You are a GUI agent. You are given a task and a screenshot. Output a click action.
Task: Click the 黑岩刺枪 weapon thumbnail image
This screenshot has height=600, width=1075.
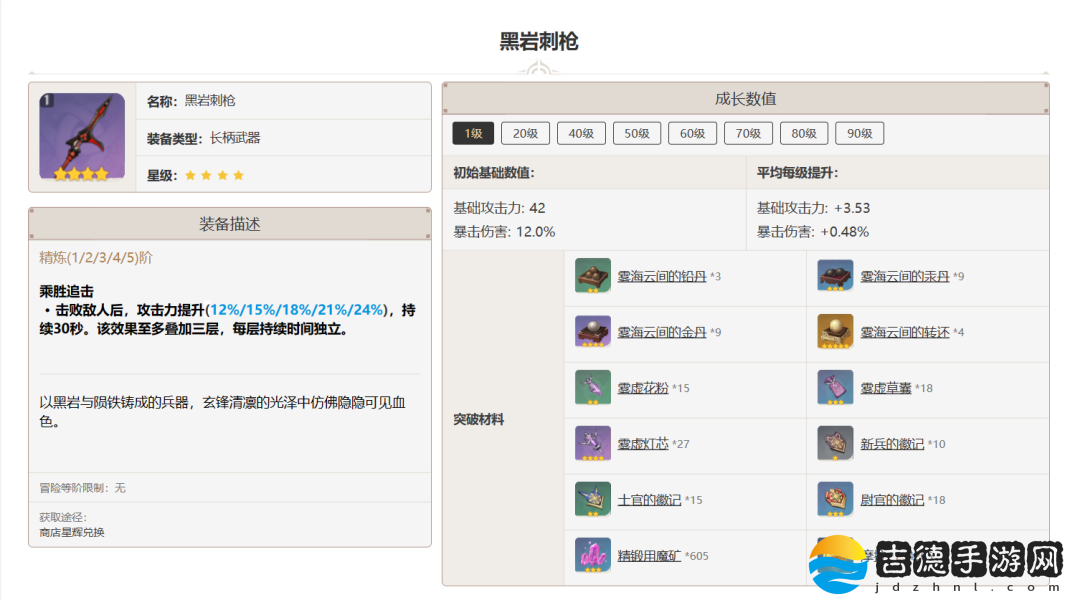pos(82,137)
